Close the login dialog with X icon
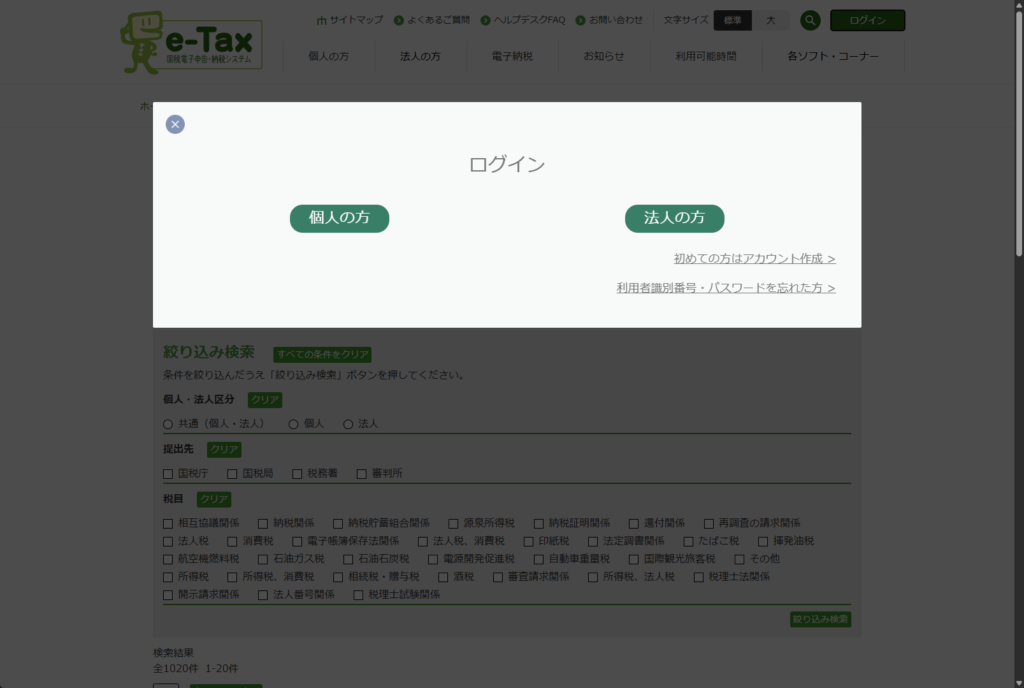Image resolution: width=1024 pixels, height=688 pixels. [x=175, y=124]
